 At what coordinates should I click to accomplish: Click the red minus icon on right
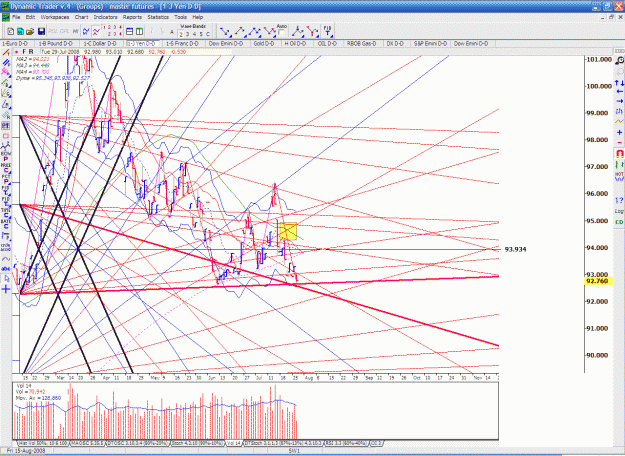619,143
